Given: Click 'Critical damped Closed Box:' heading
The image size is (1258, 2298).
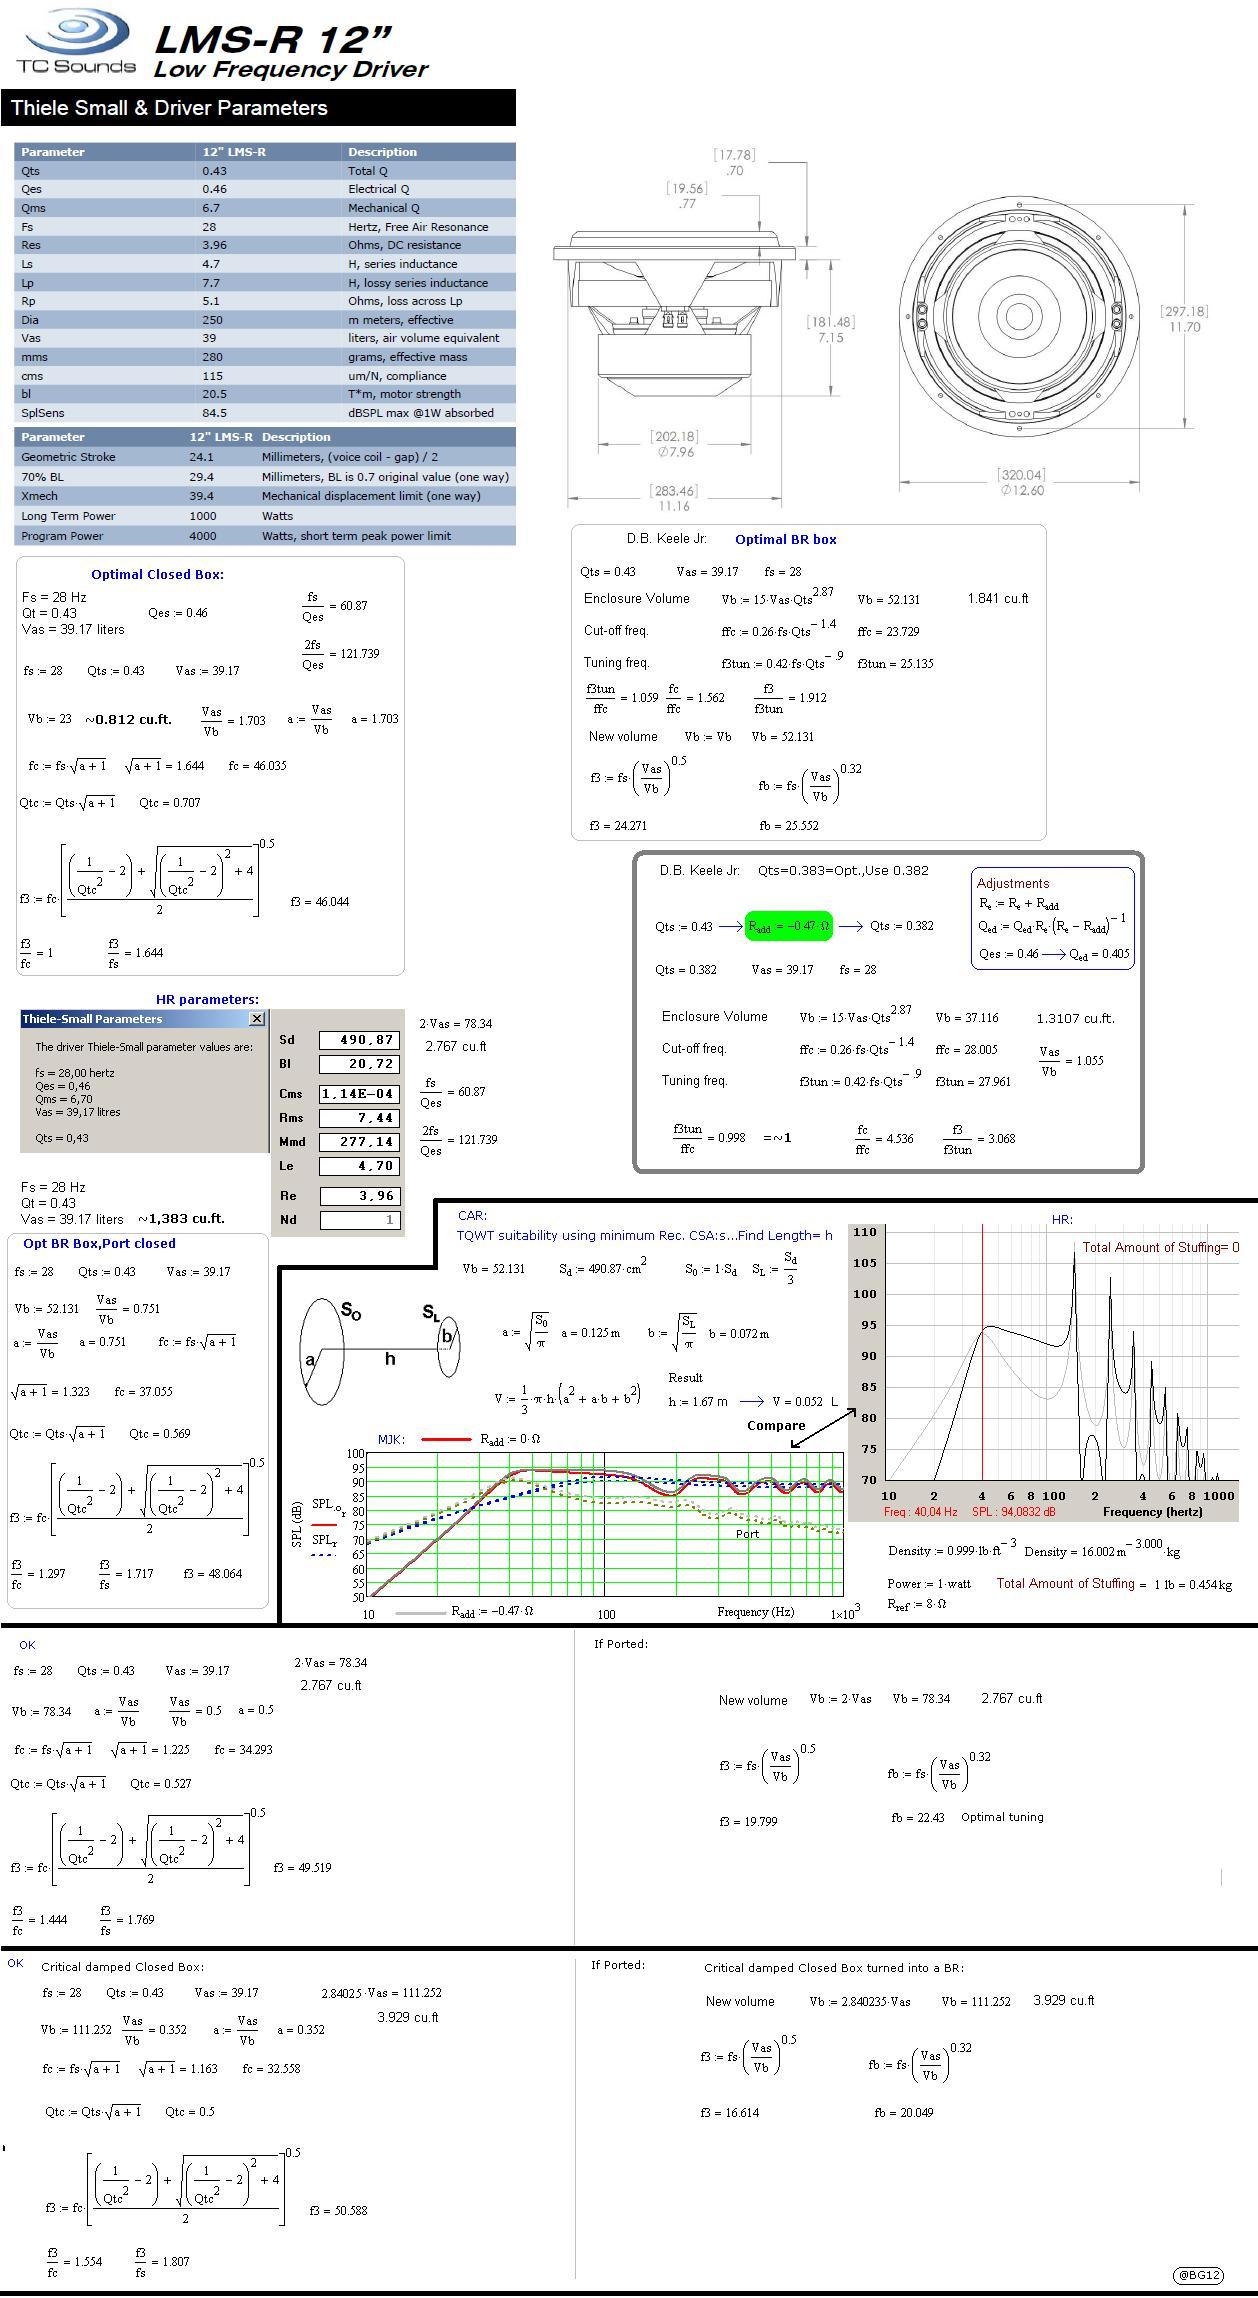Looking at the screenshot, I should point(122,1966).
